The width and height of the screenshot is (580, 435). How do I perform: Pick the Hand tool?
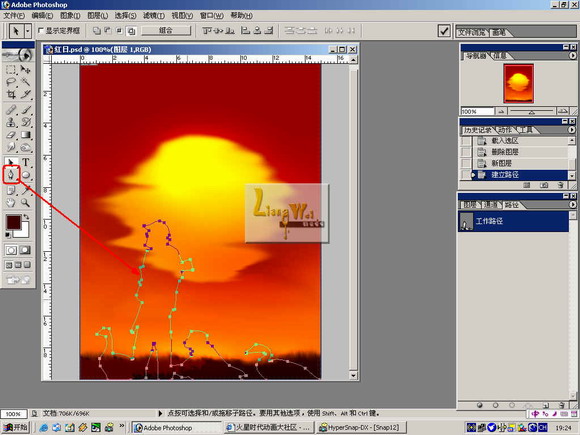11,202
